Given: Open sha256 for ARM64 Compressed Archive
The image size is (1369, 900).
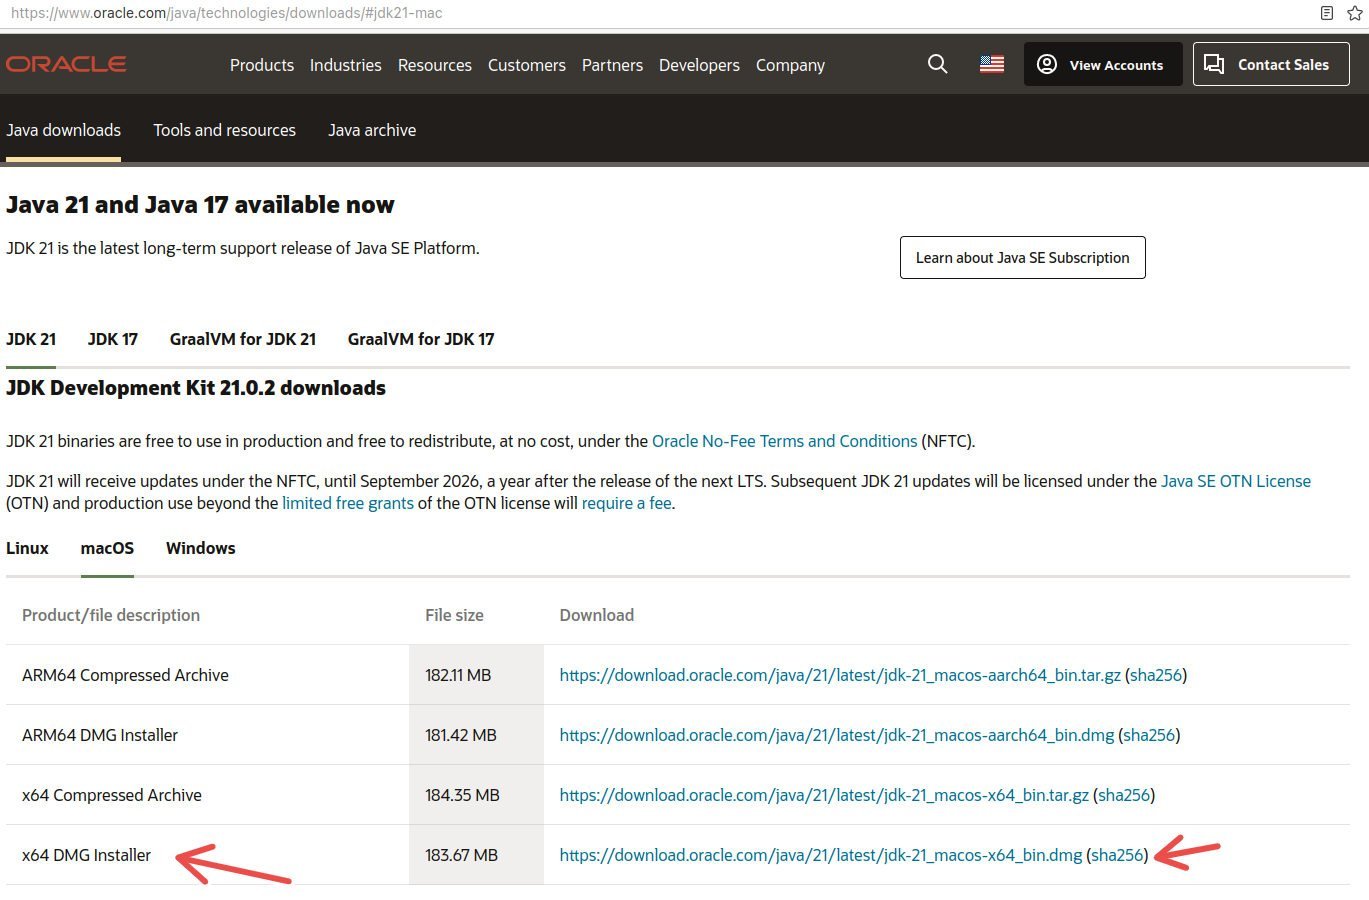Looking at the screenshot, I should tap(1156, 675).
